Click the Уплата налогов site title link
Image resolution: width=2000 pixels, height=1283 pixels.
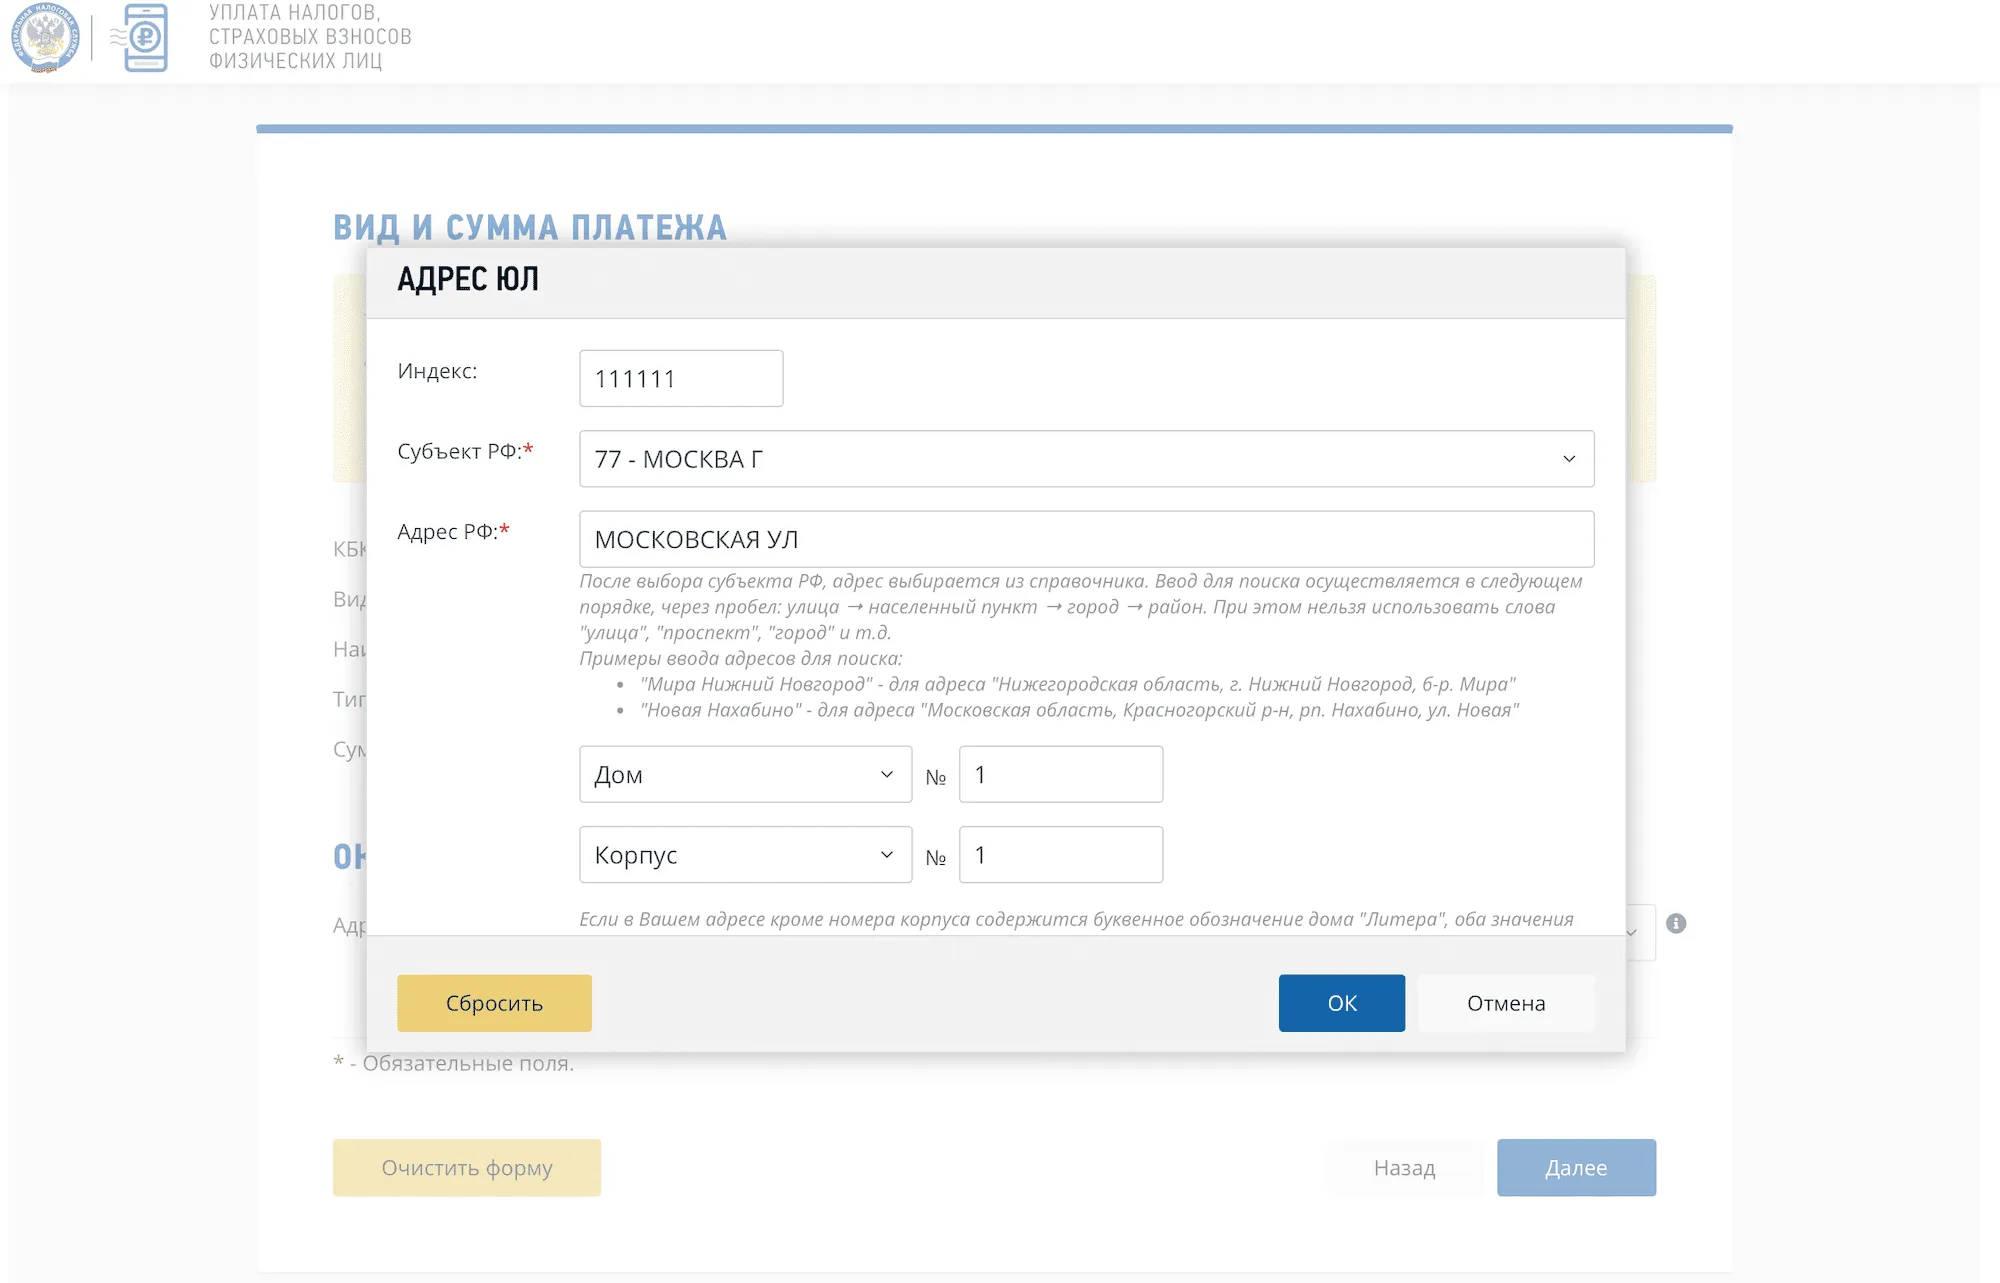pyautogui.click(x=310, y=37)
